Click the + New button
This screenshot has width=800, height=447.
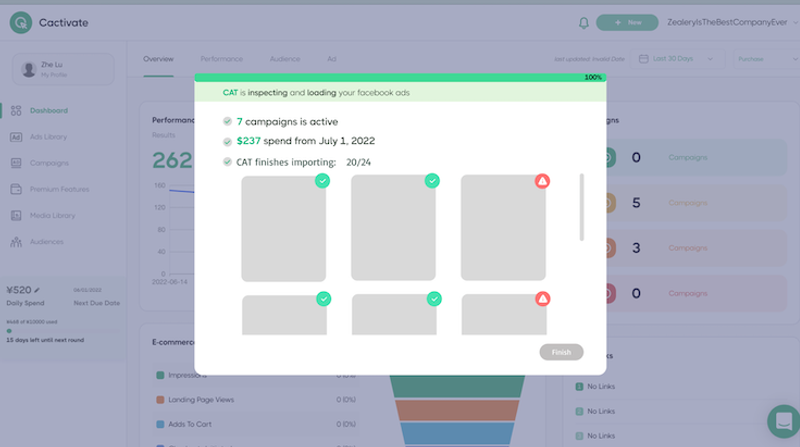tap(627, 22)
